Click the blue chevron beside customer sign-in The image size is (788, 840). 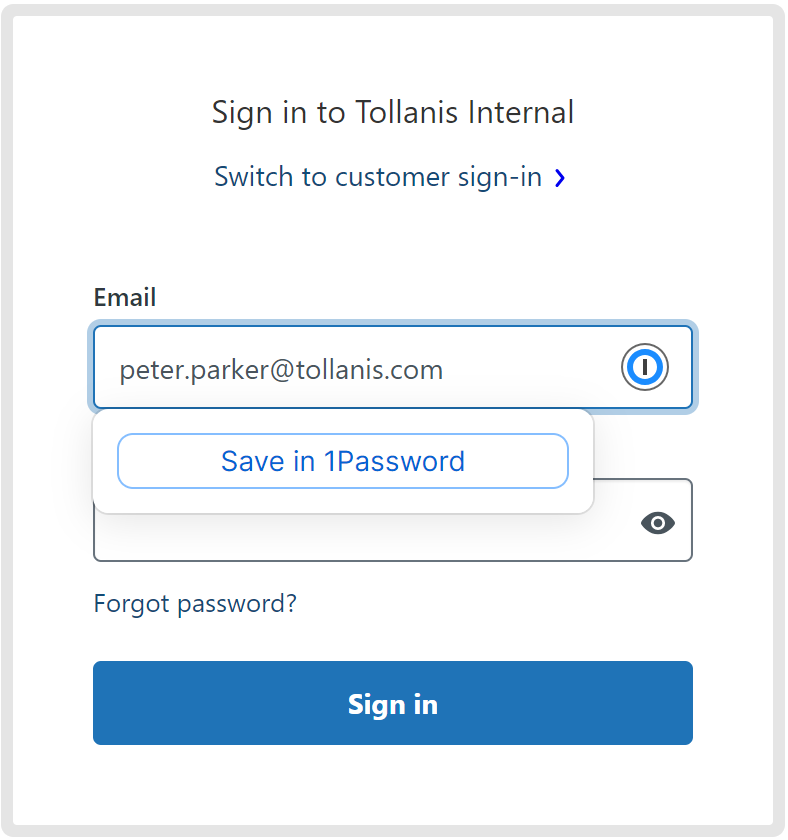click(560, 178)
